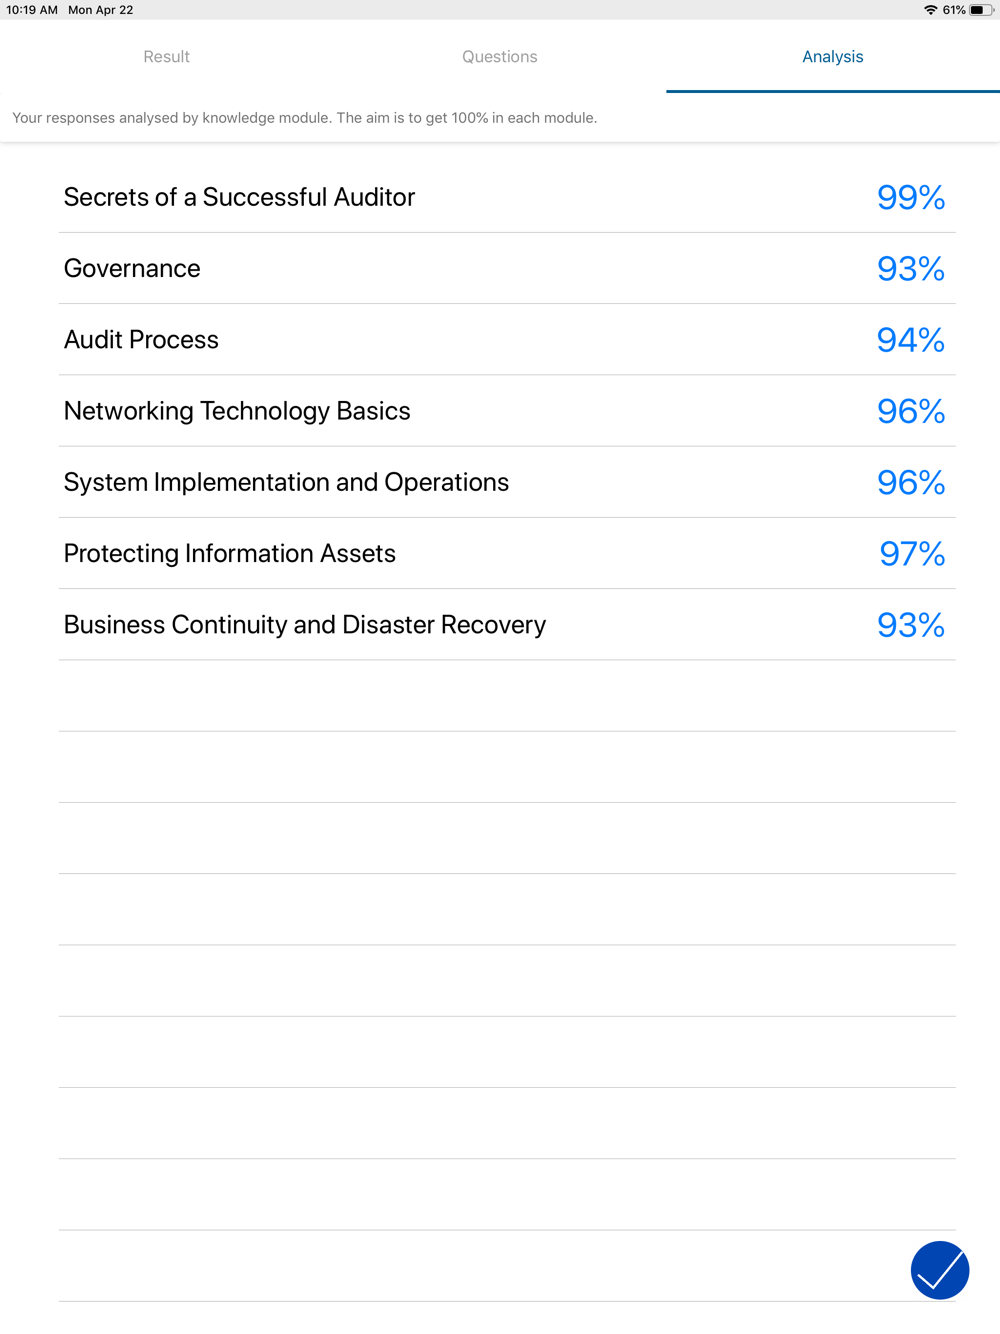Viewport: 1000px width, 1334px height.
Task: Select Business Continuity and Disaster Recovery
Action: tap(507, 625)
